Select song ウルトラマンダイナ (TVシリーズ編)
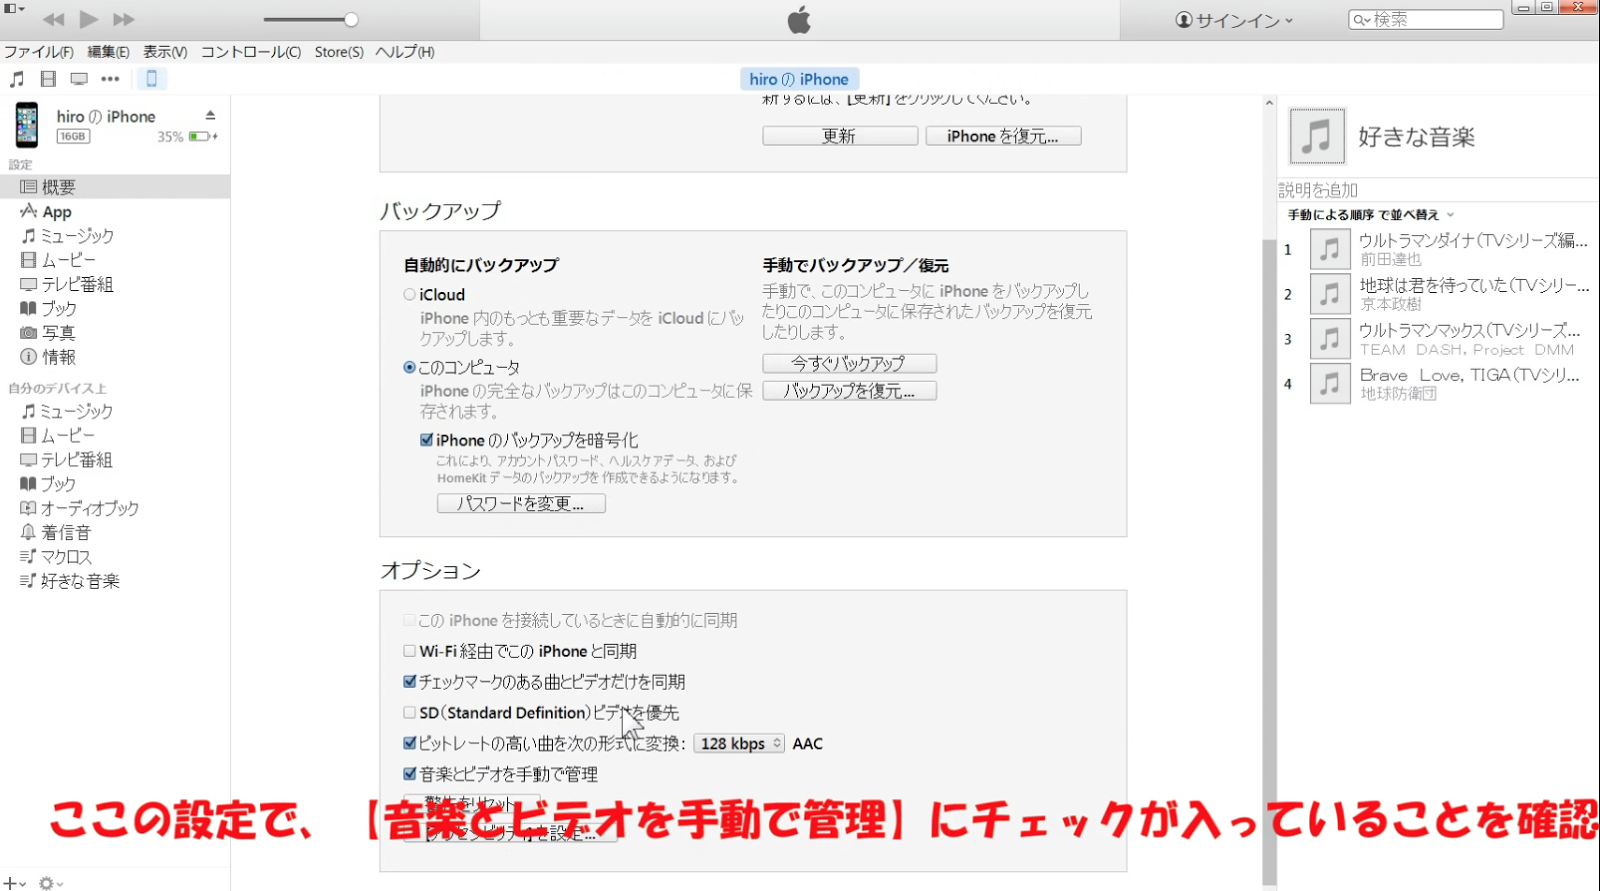 tap(1439, 249)
